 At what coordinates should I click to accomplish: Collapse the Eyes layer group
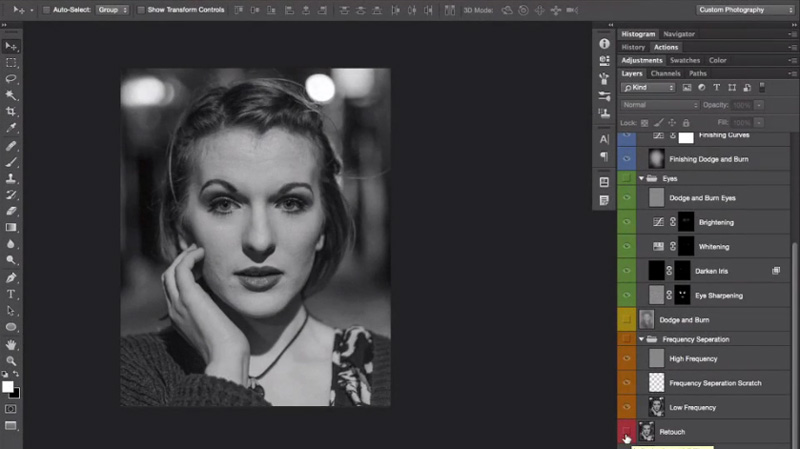pyautogui.click(x=641, y=178)
